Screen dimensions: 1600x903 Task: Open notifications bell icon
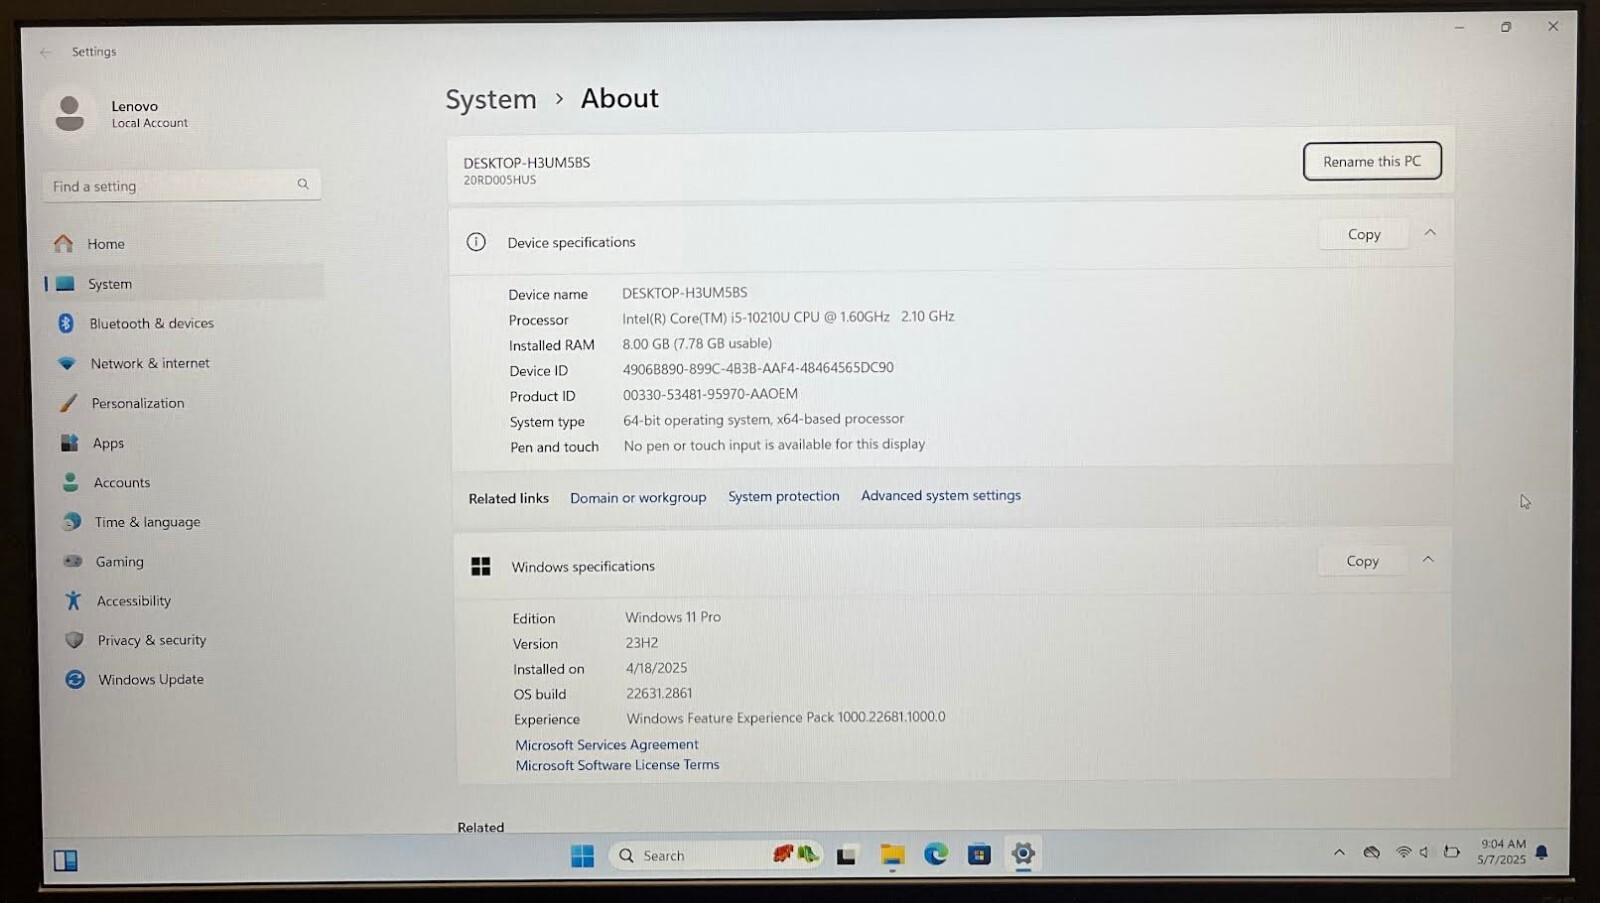tap(1542, 853)
